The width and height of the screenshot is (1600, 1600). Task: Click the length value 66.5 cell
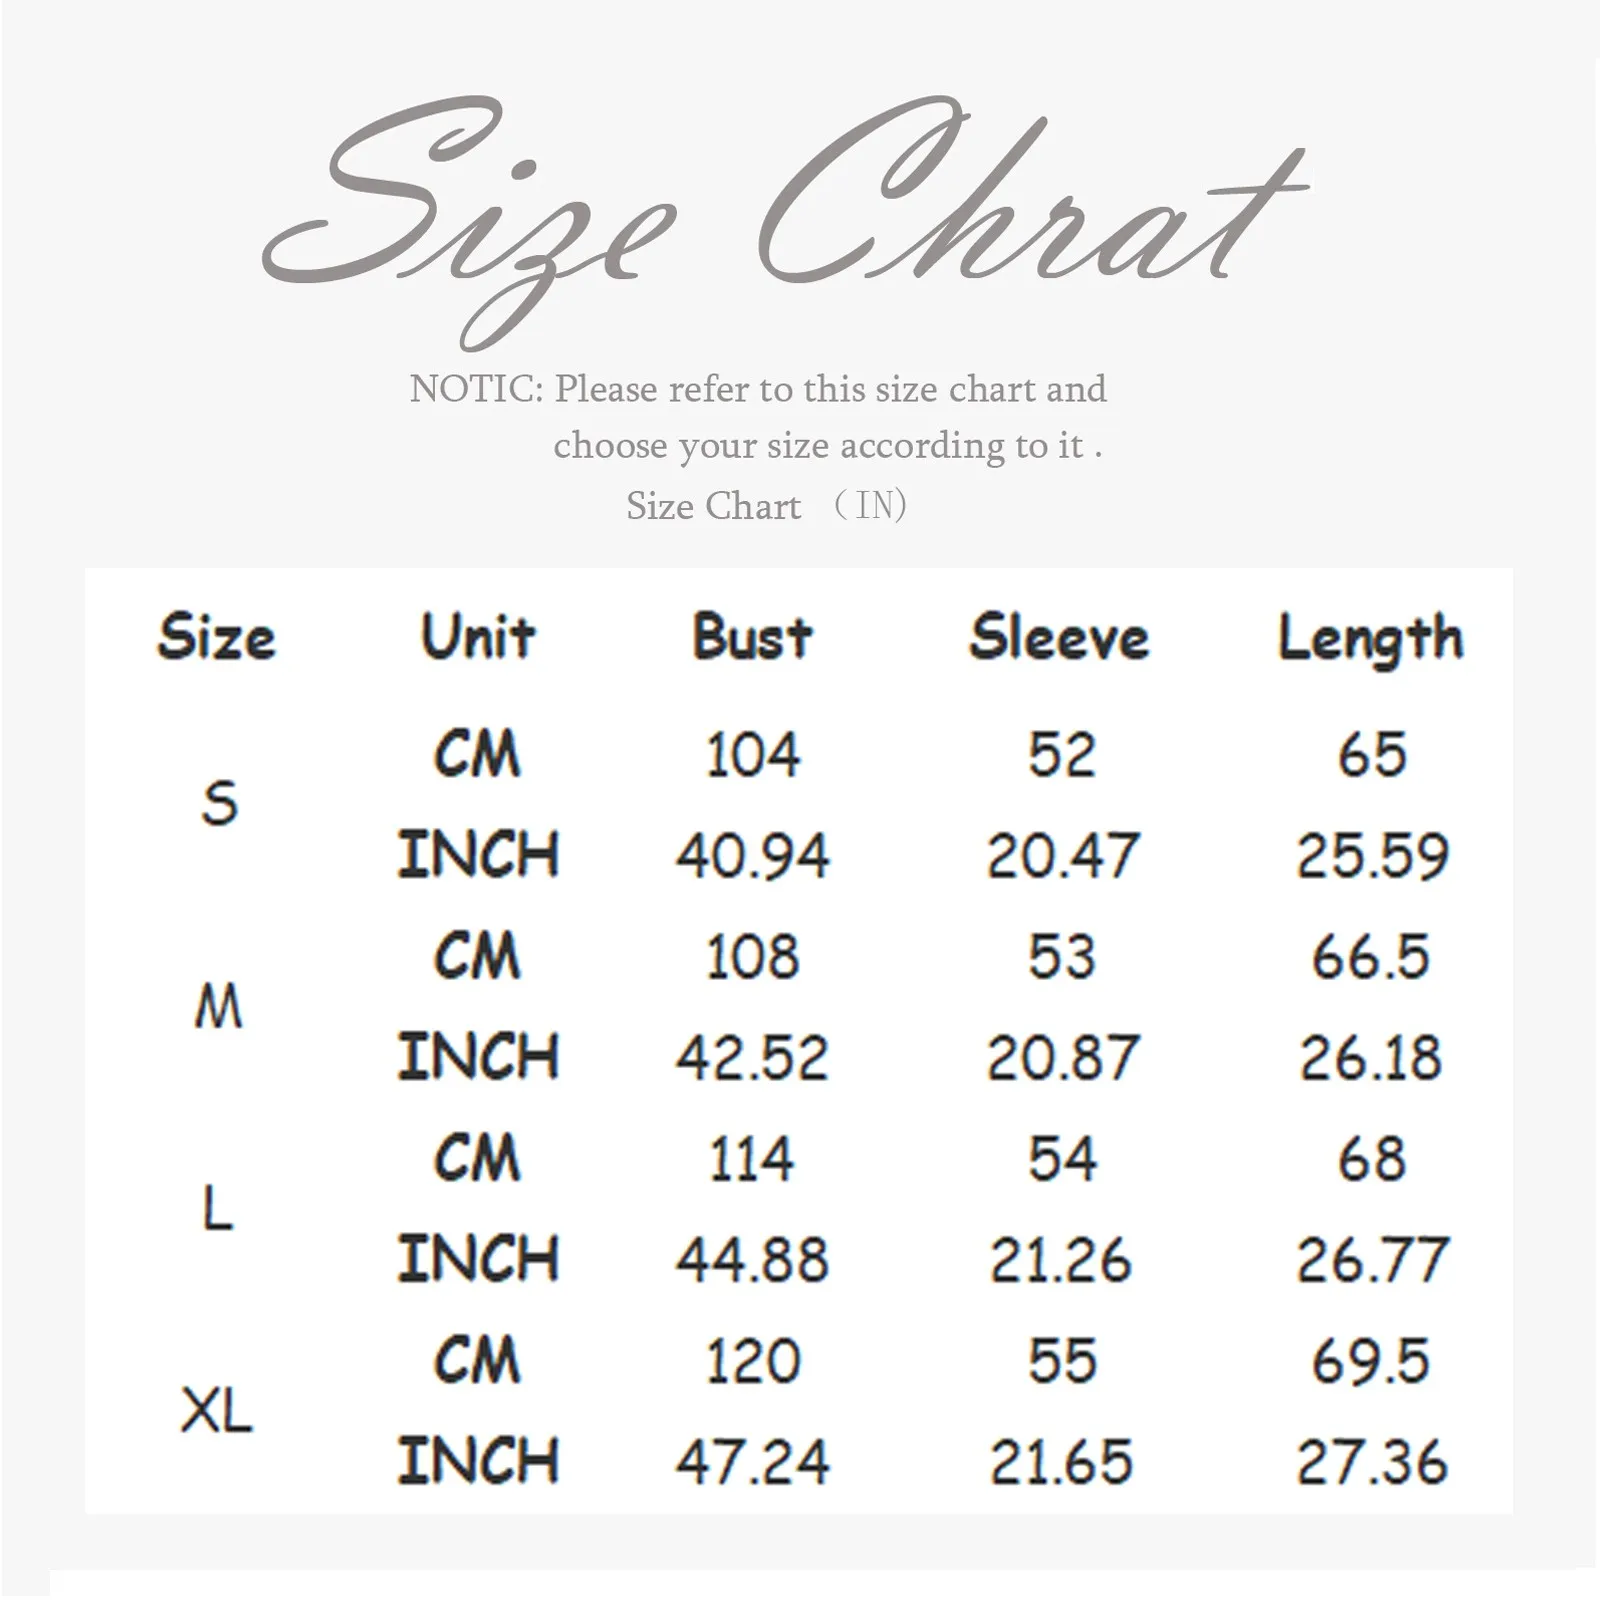point(1371,957)
